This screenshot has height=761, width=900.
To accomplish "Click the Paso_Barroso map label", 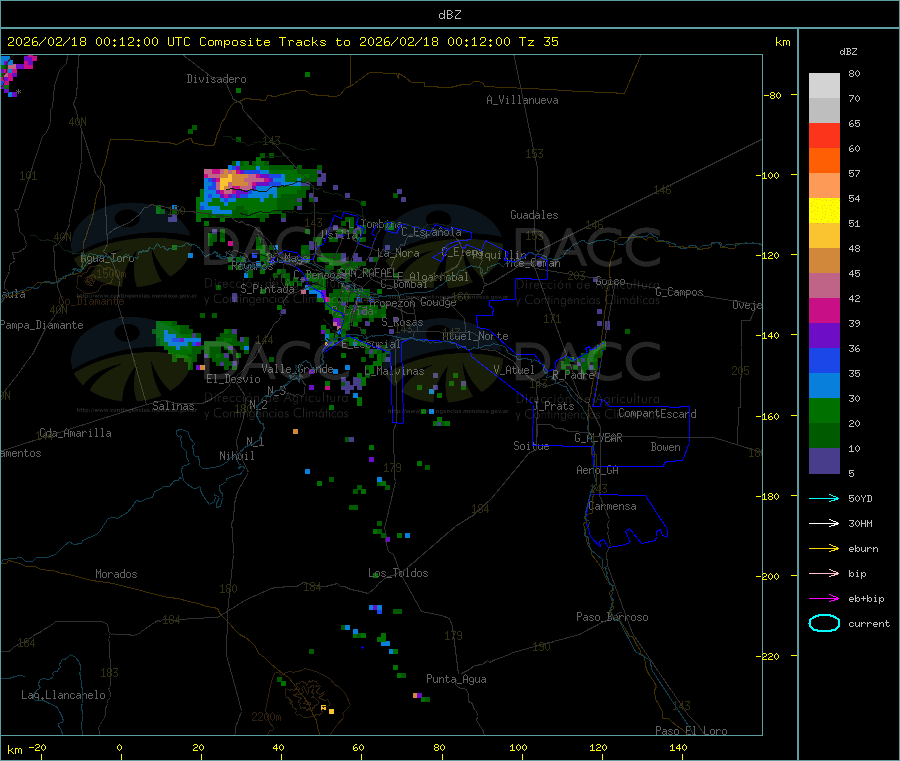I will tap(612, 617).
